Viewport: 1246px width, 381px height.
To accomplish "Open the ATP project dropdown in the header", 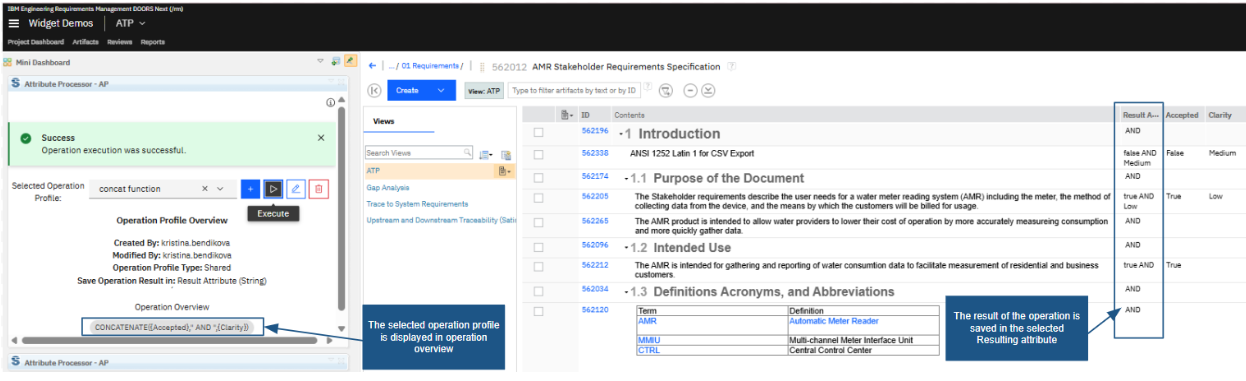I will point(131,23).
